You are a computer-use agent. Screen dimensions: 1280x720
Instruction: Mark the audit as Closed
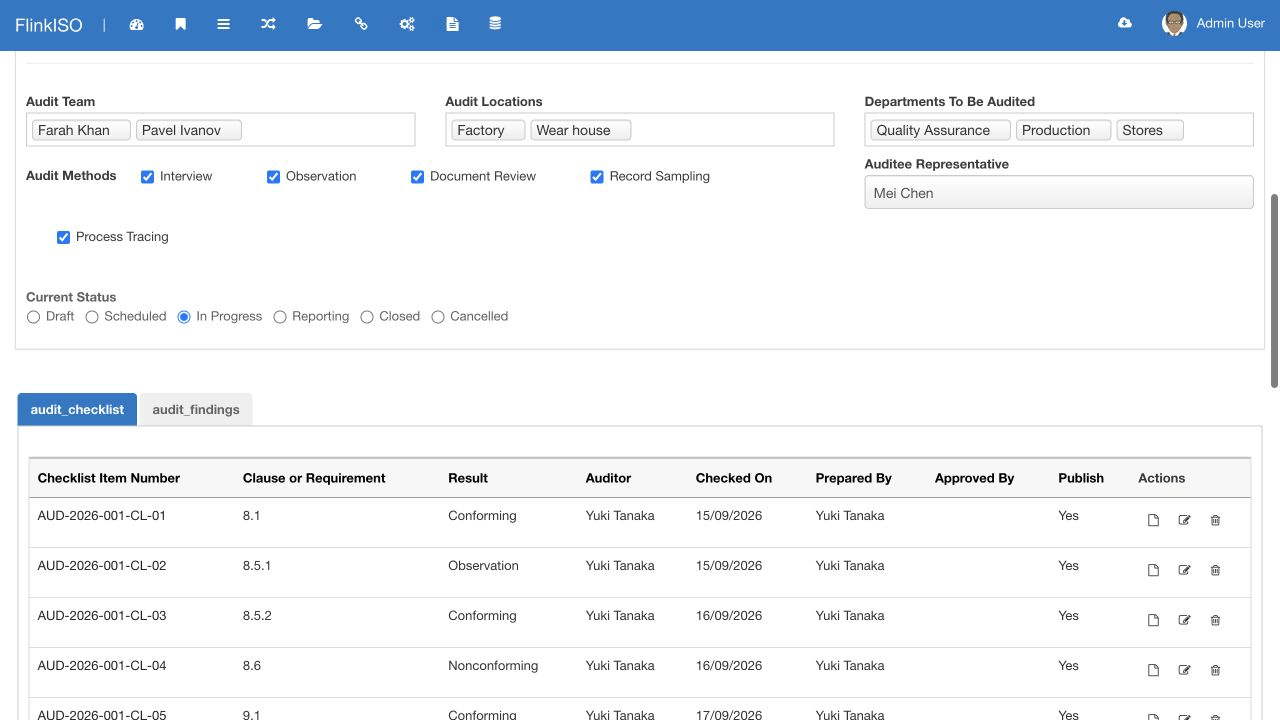click(367, 317)
